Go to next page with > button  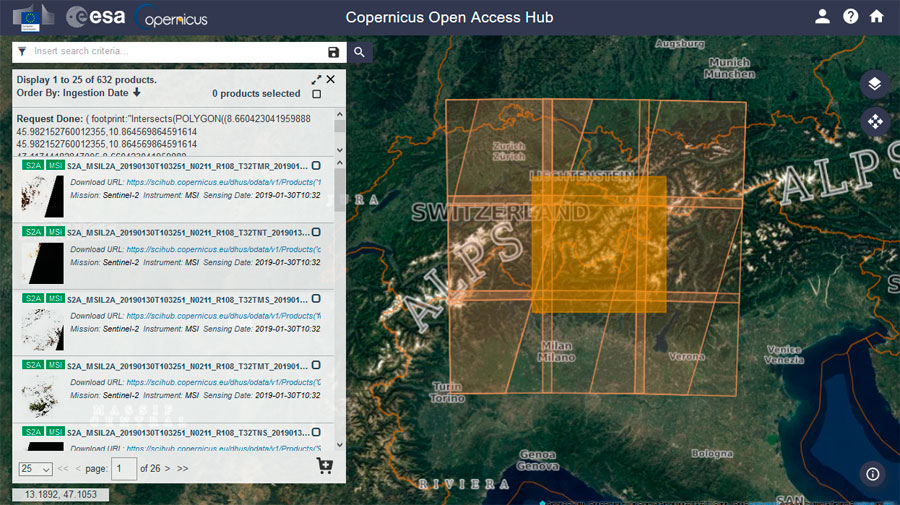(168, 469)
